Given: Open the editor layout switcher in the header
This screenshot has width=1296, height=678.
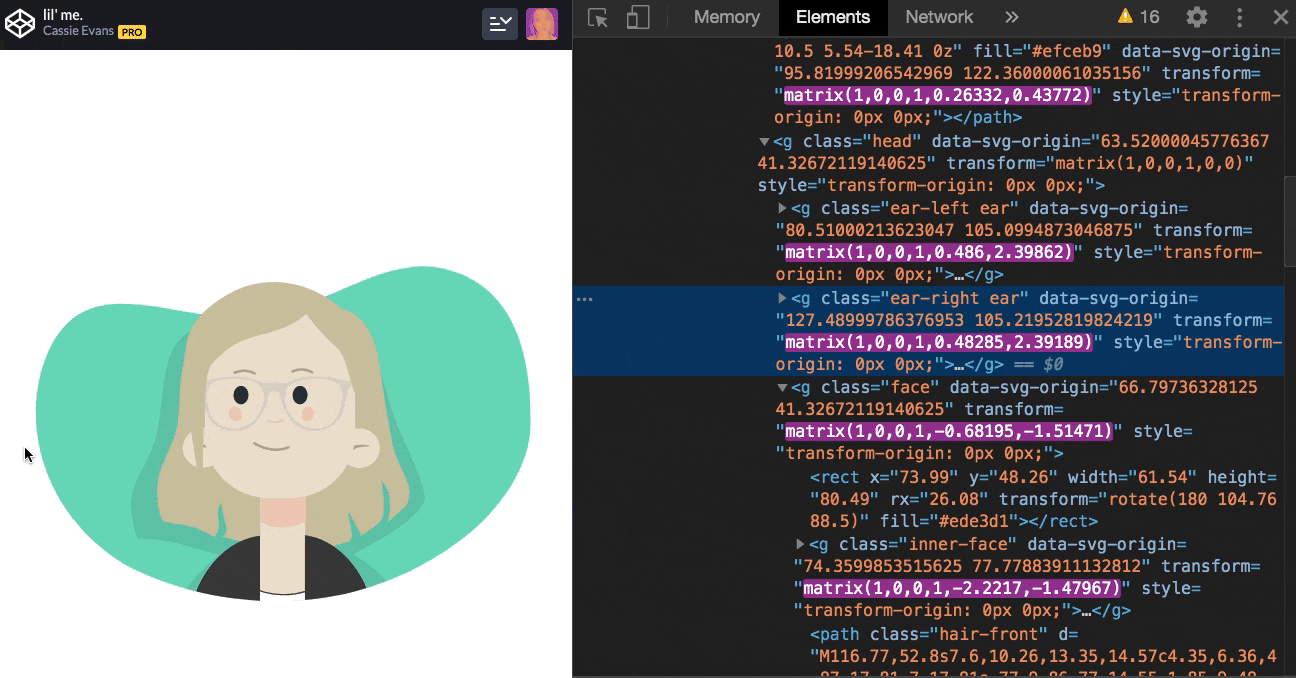Looking at the screenshot, I should 500,24.
